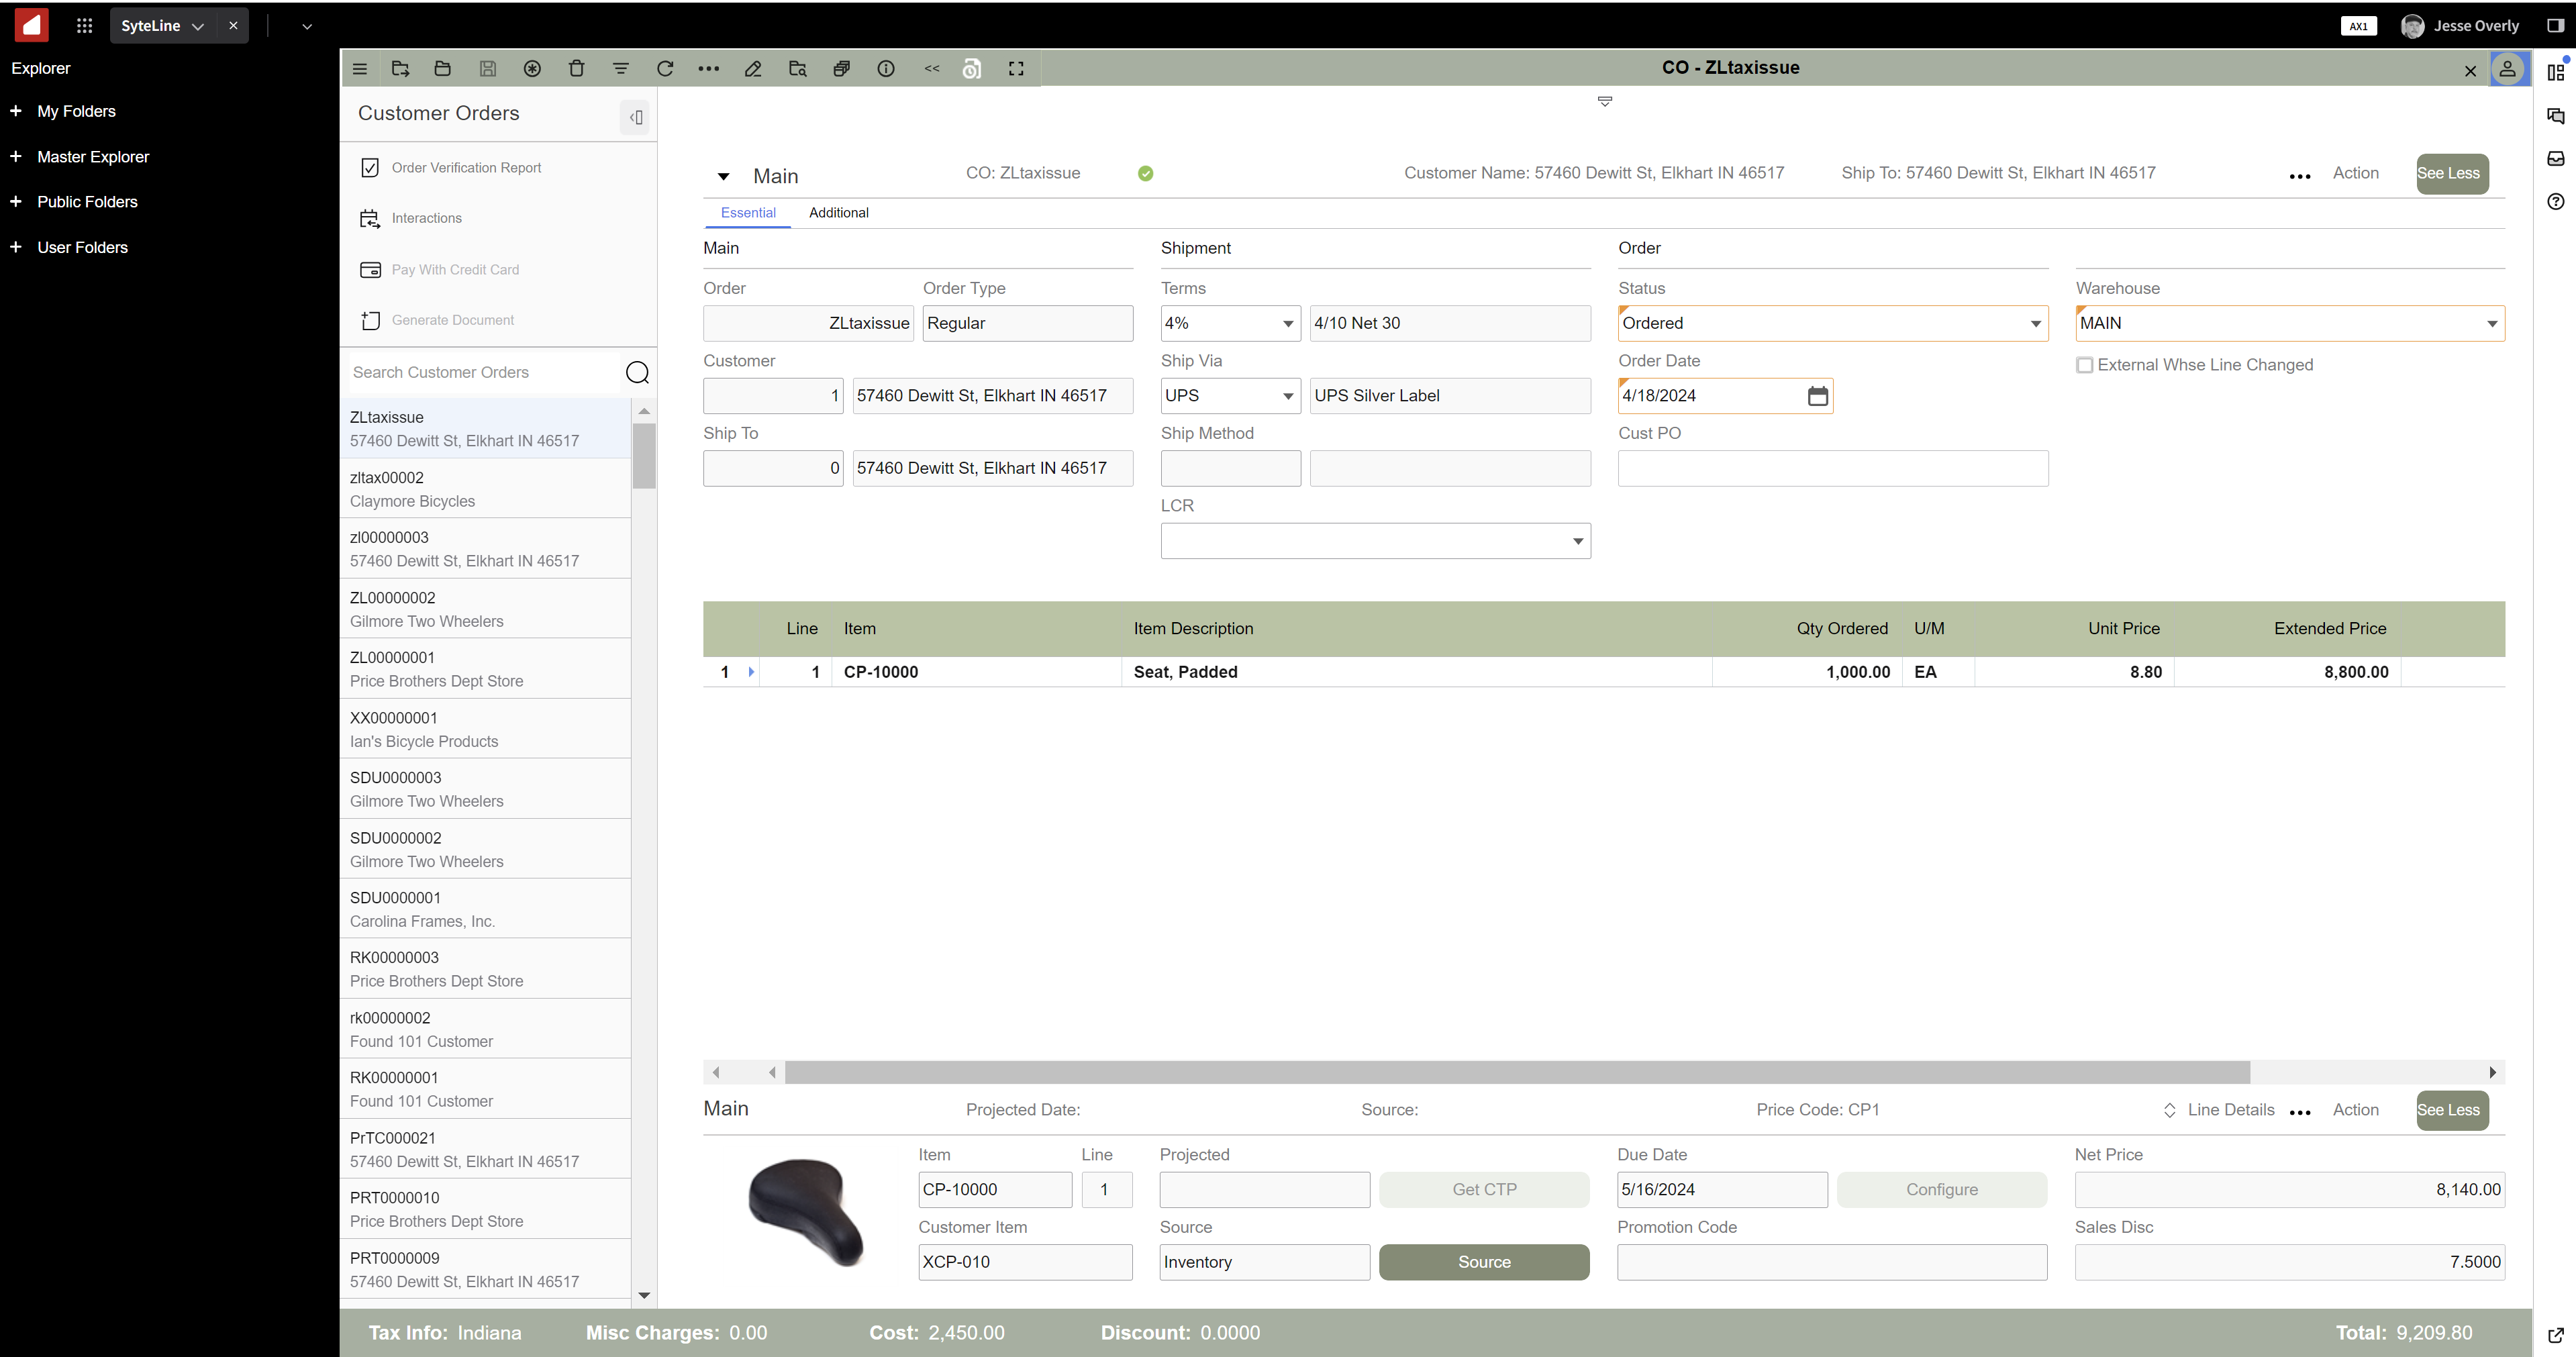This screenshot has width=2576, height=1357.
Task: Collapse the Customer Orders side panel
Action: 635,117
